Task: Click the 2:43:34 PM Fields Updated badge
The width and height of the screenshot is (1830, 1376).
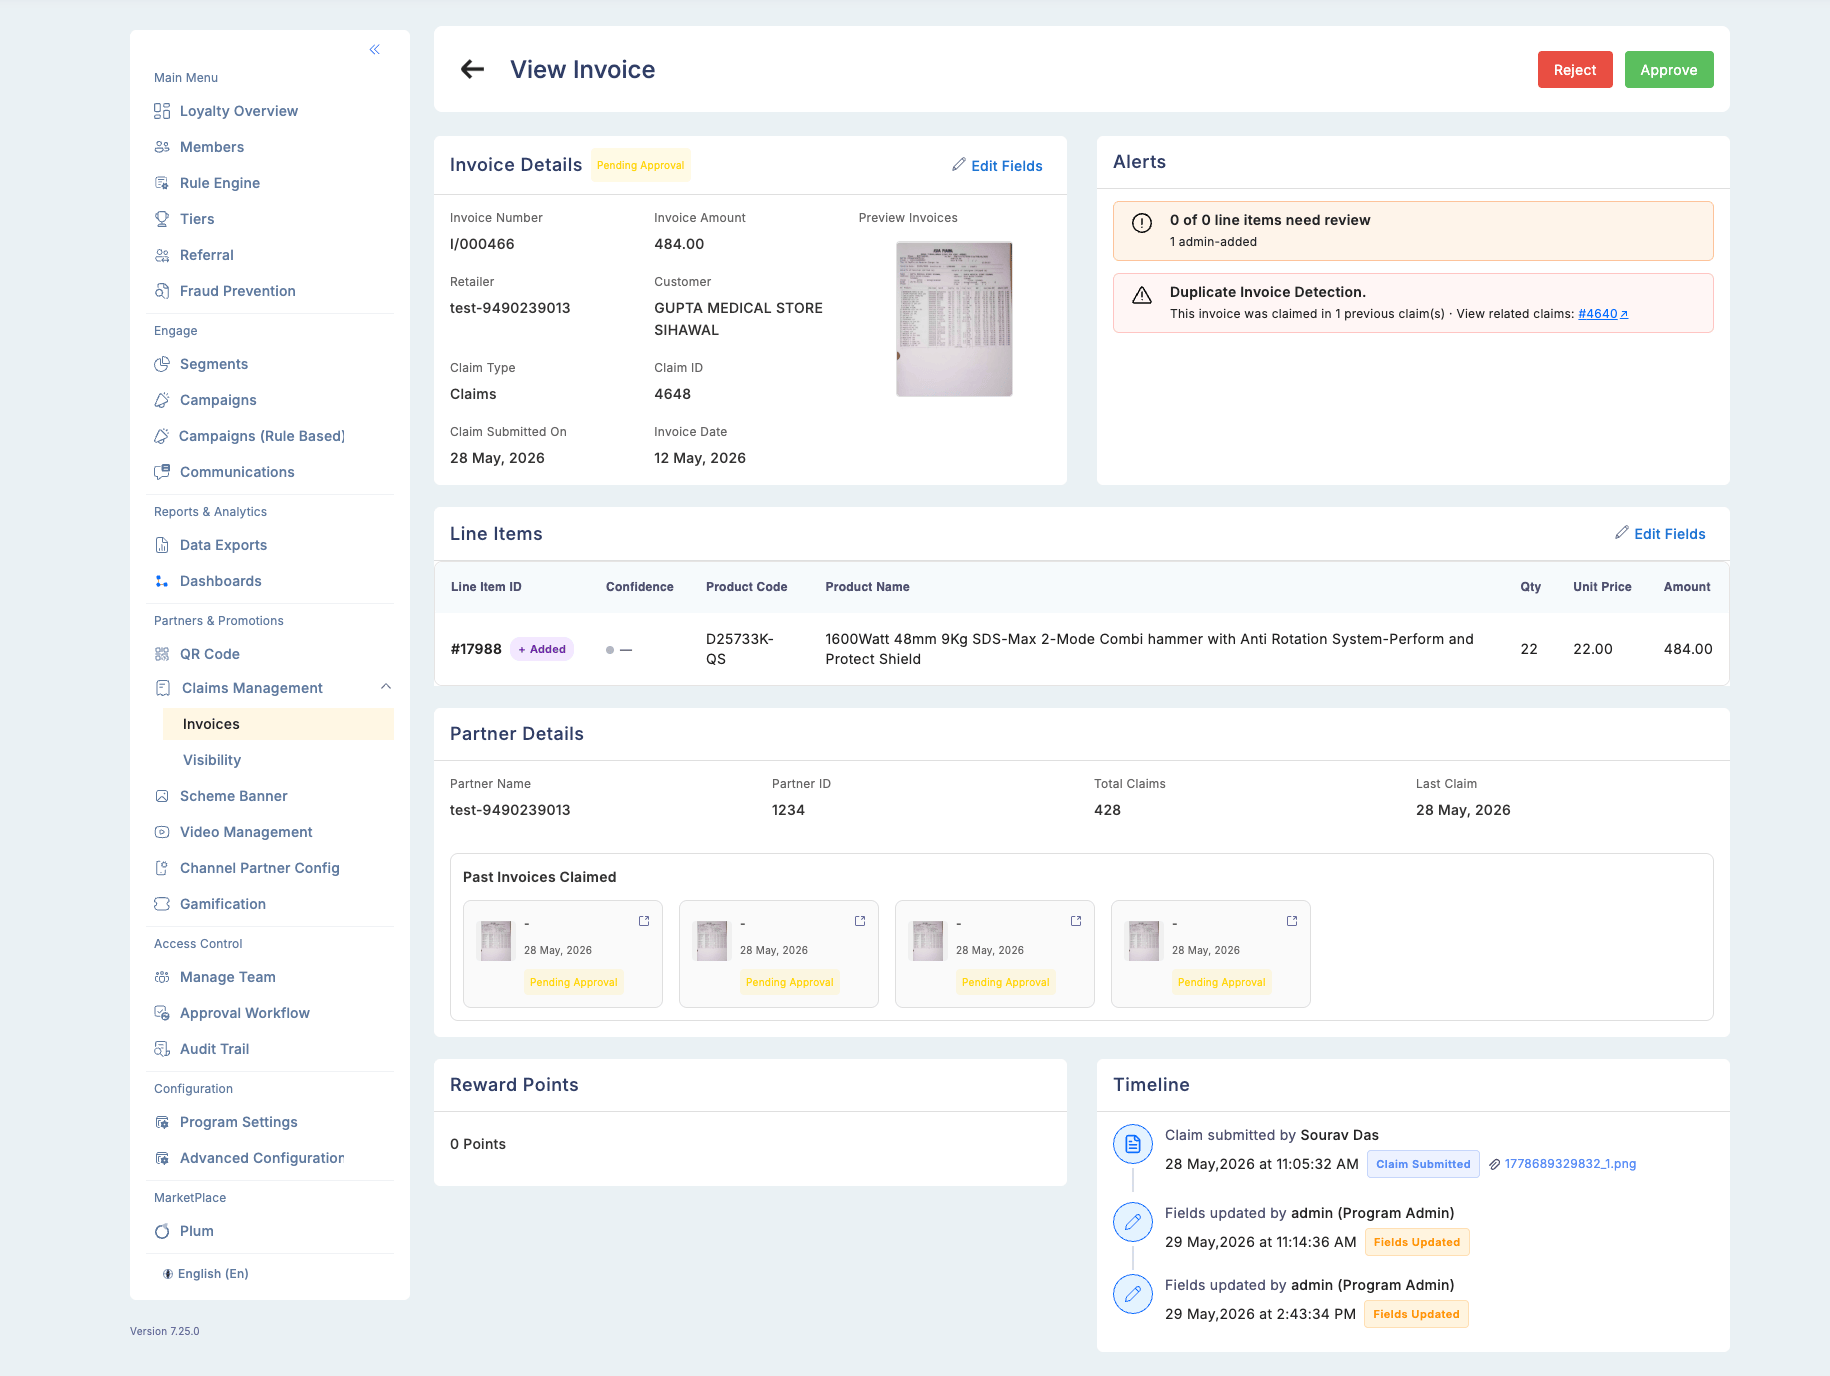Action: [1416, 1314]
